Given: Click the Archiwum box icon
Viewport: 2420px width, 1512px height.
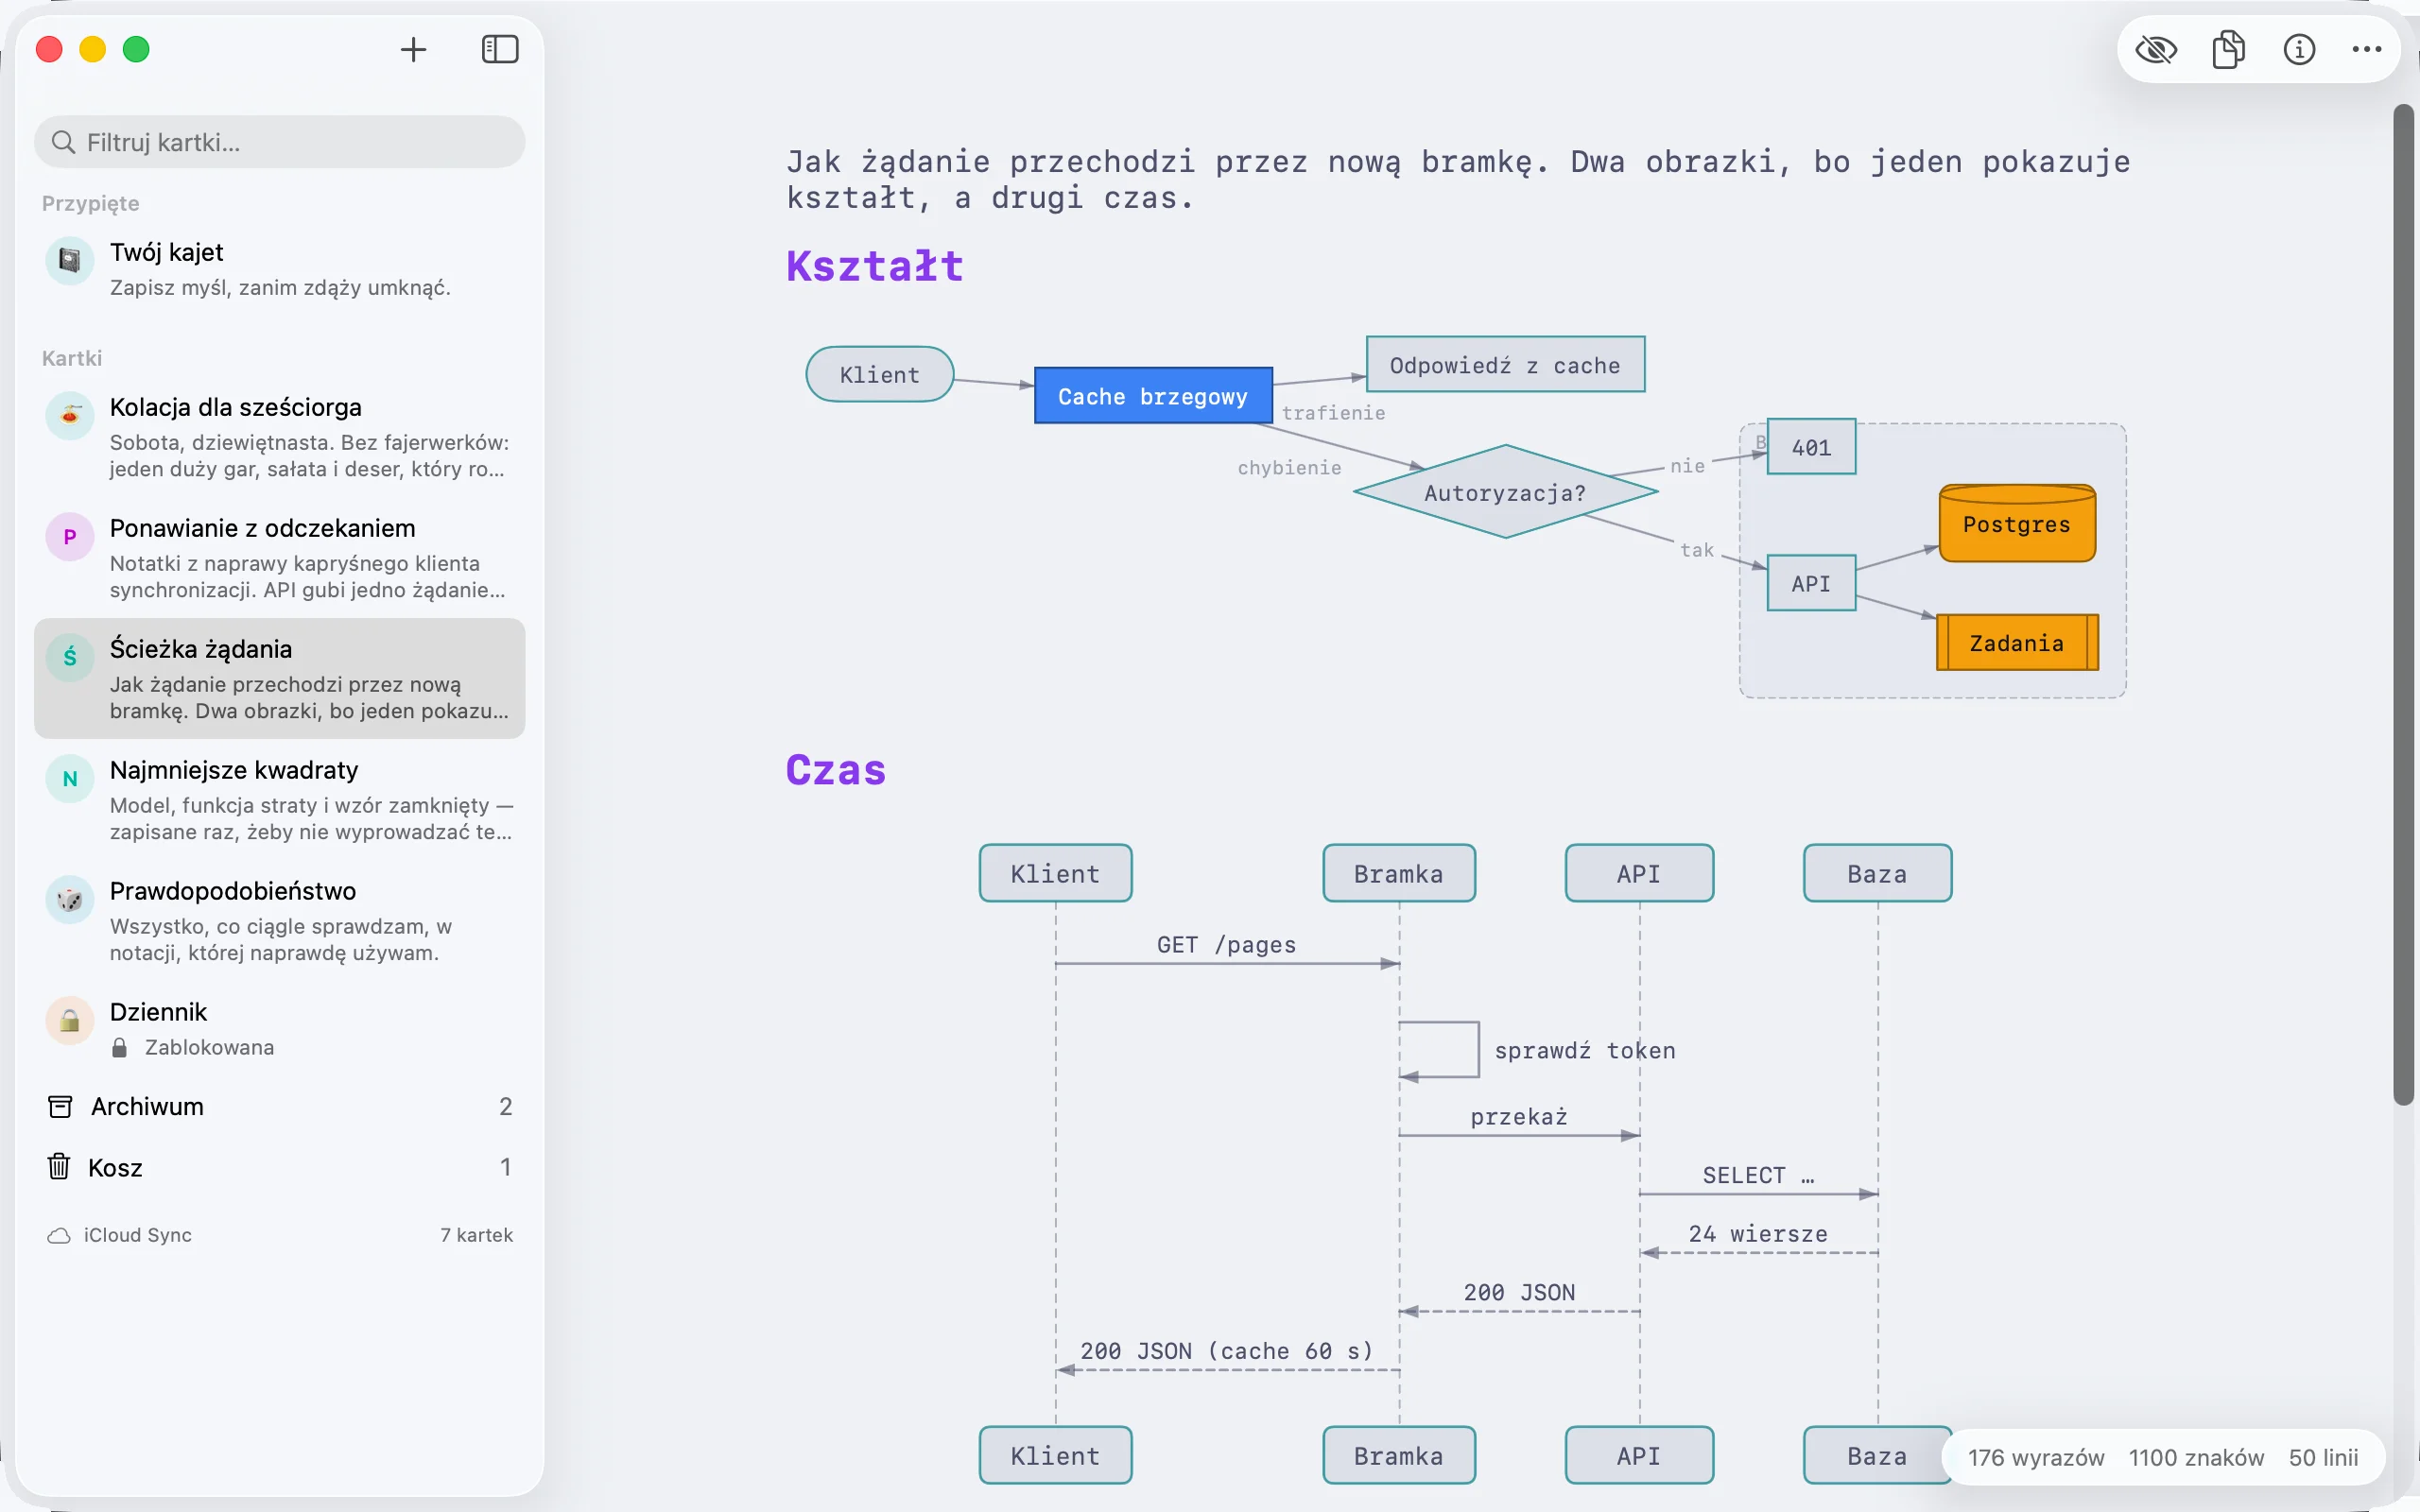Looking at the screenshot, I should 60,1106.
